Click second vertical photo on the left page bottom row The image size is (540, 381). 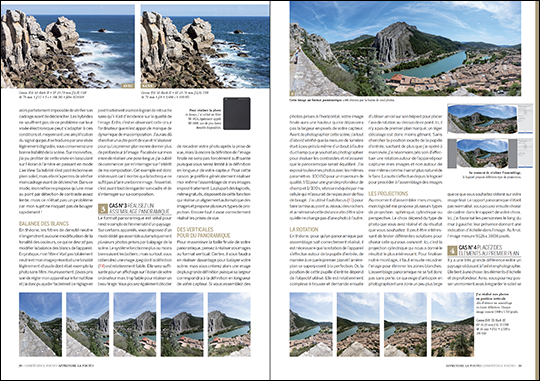87,325
